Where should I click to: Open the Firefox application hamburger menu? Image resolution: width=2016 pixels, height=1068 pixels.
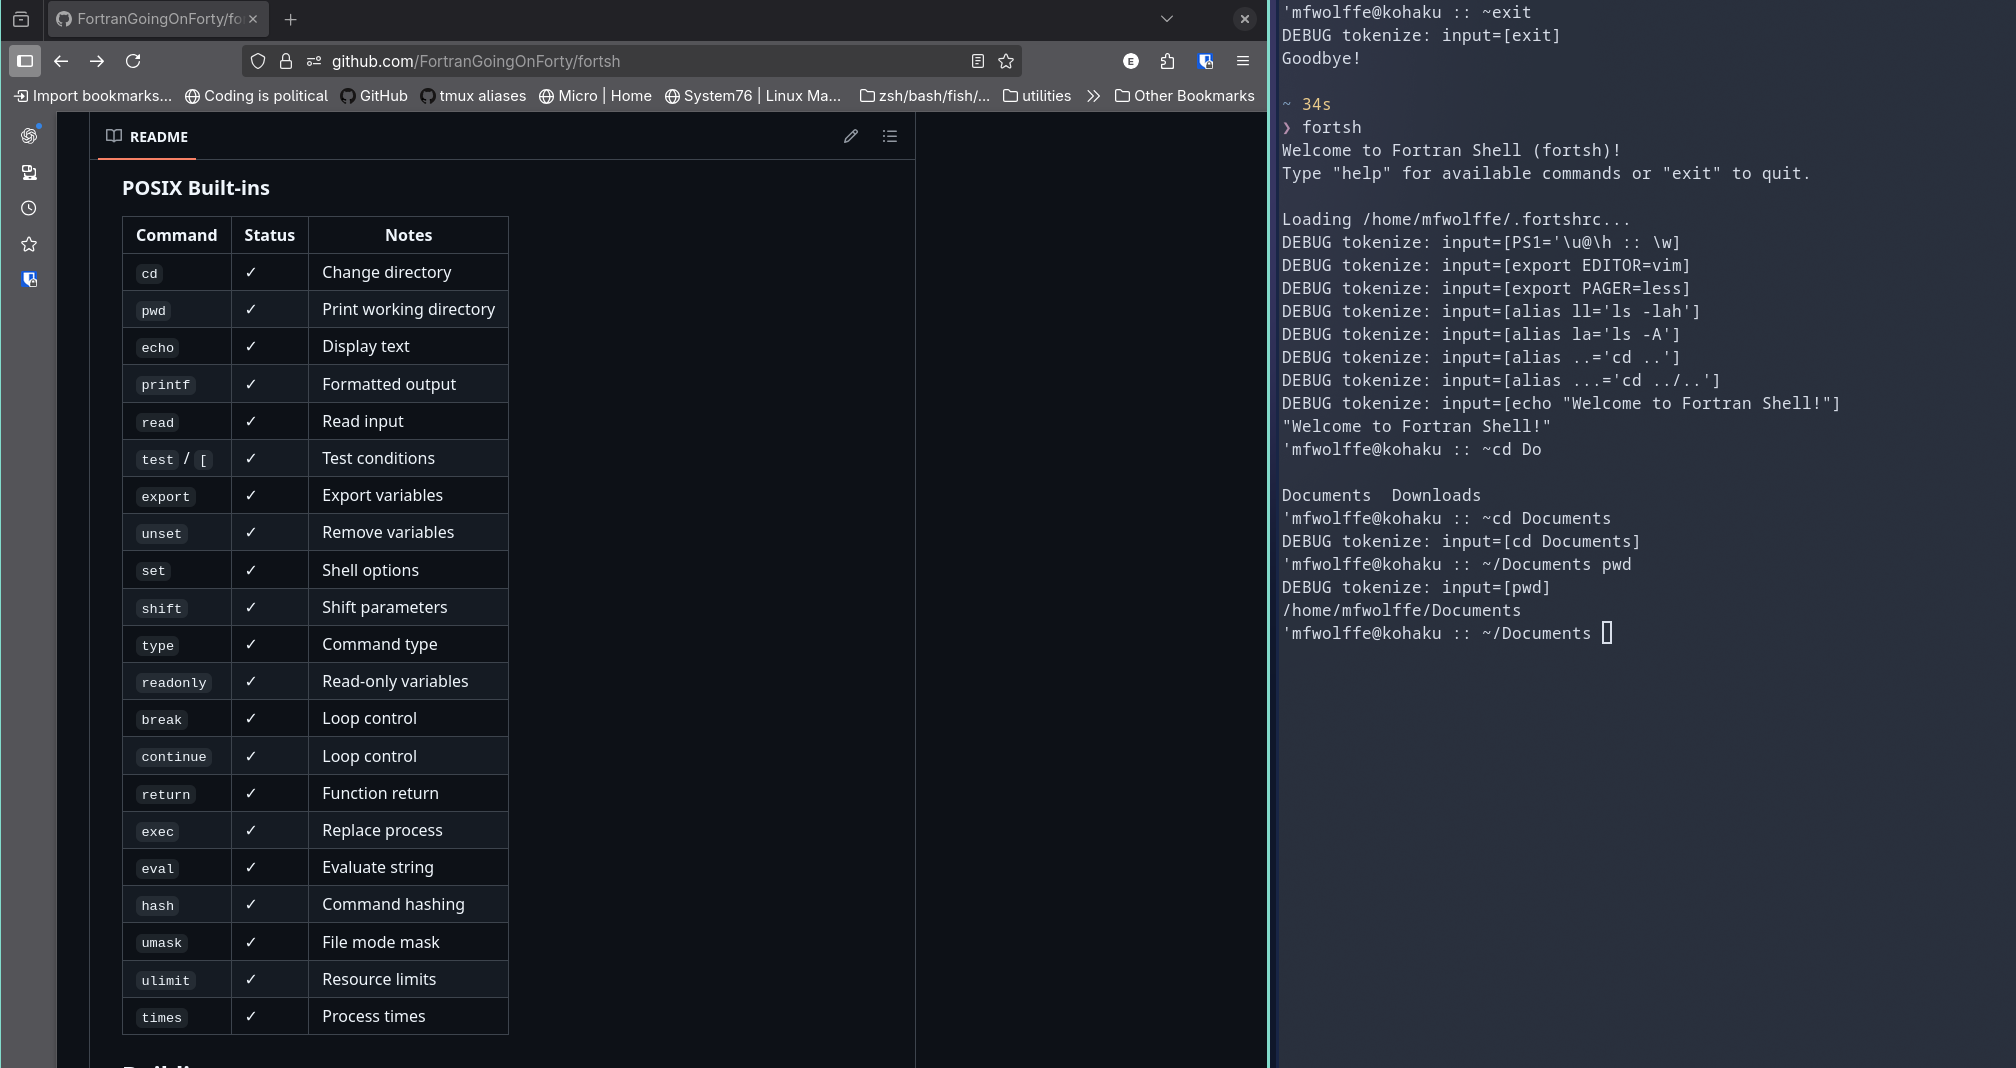tap(1243, 61)
